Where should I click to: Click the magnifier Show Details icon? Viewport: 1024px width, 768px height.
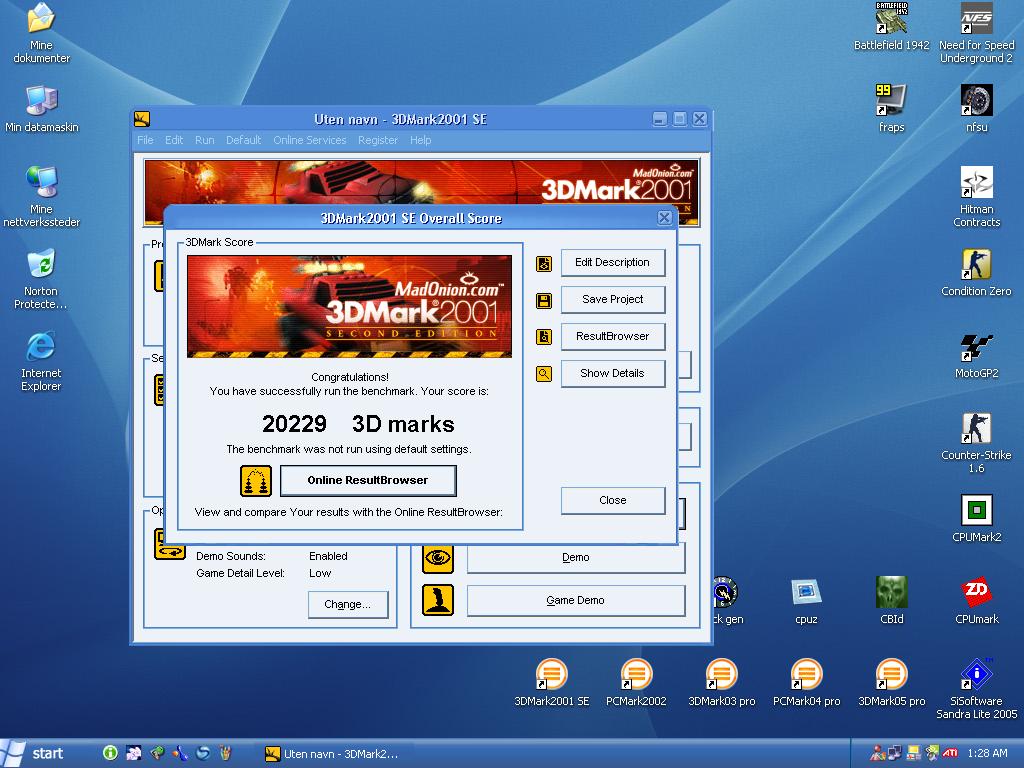543,374
